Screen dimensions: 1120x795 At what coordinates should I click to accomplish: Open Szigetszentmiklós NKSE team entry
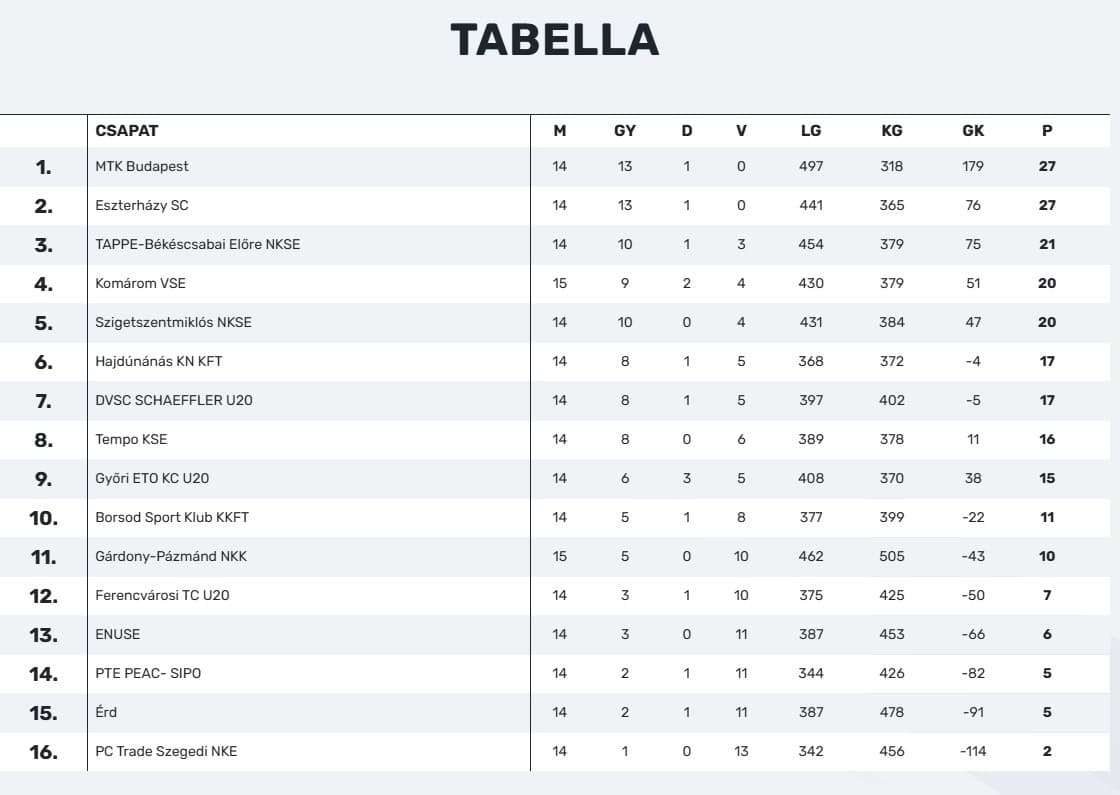(174, 322)
